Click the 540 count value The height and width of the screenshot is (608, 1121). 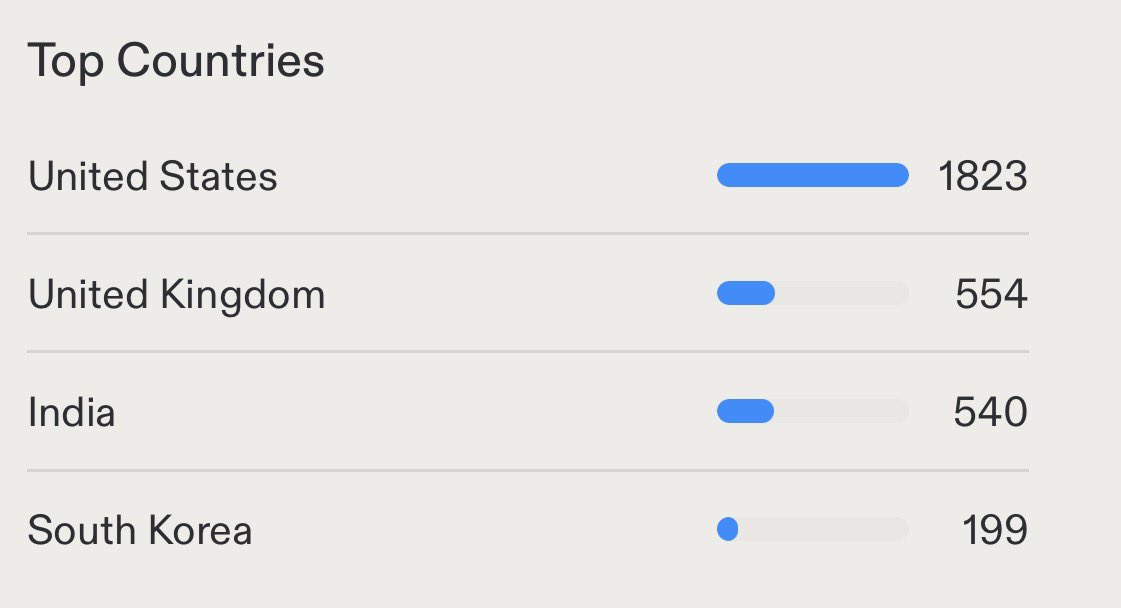click(990, 412)
